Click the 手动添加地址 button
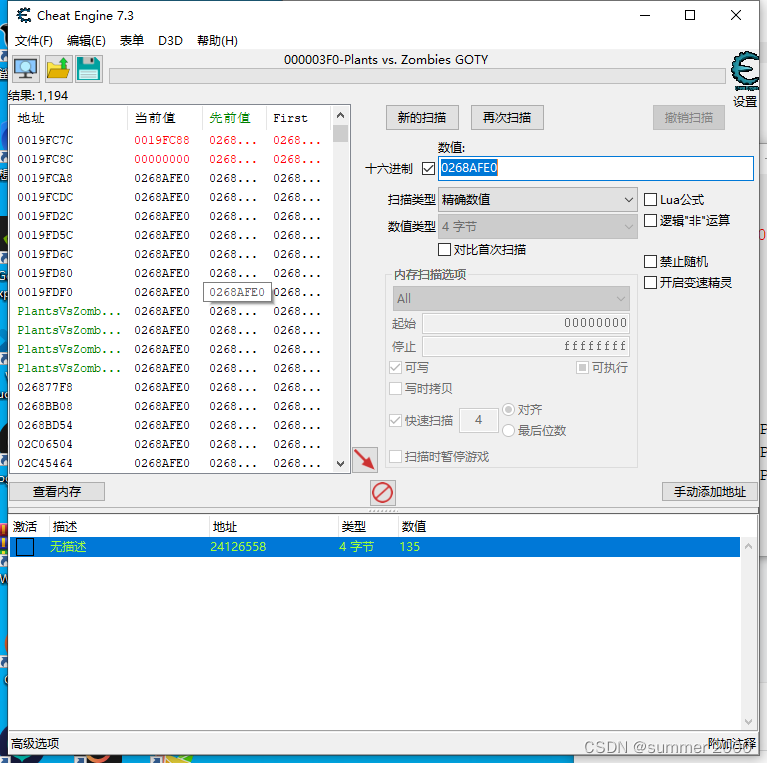 click(710, 492)
